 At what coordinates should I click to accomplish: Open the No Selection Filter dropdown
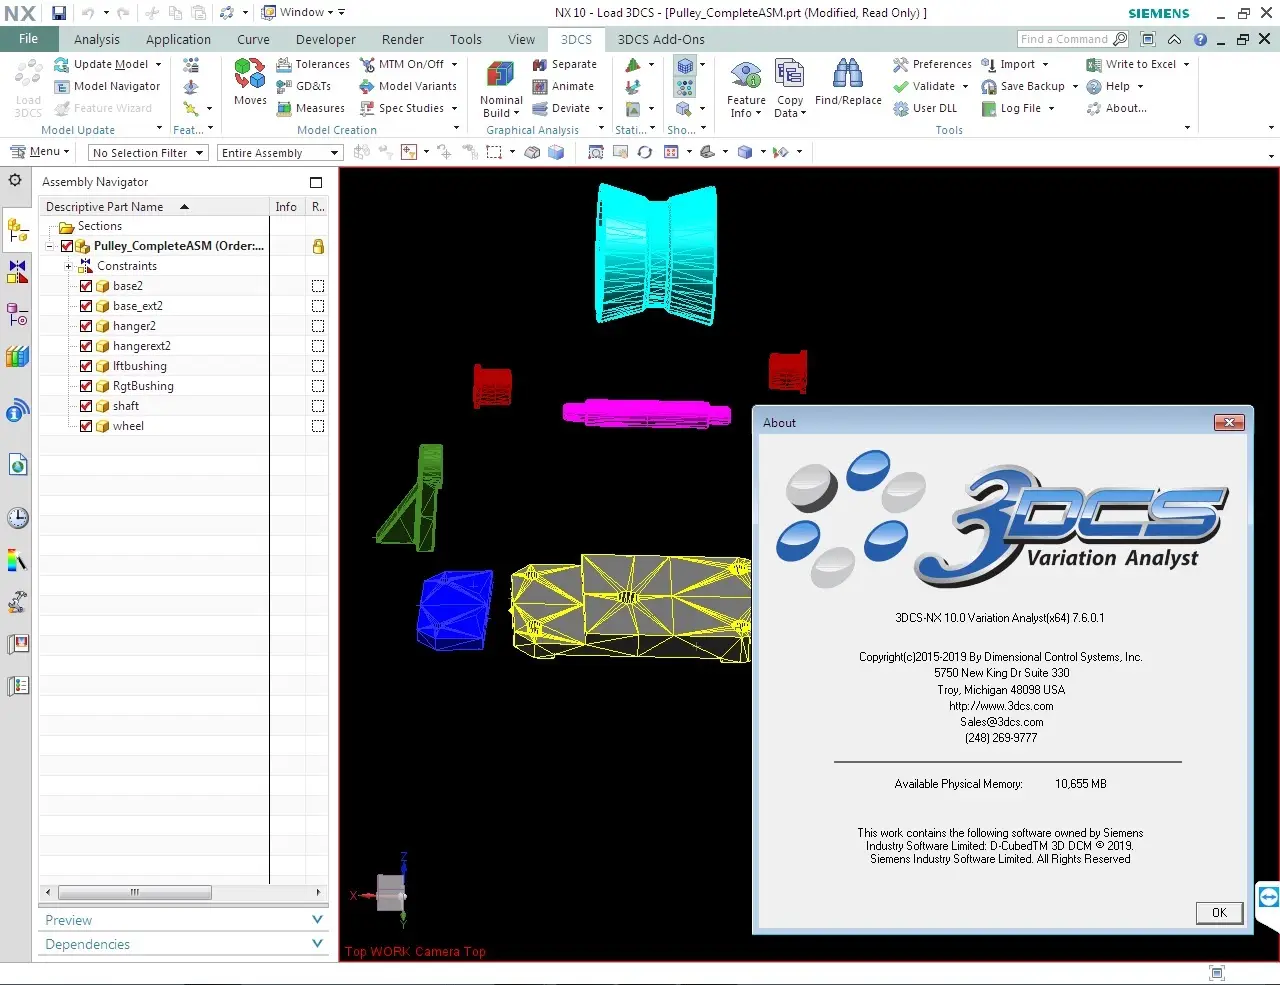(147, 152)
